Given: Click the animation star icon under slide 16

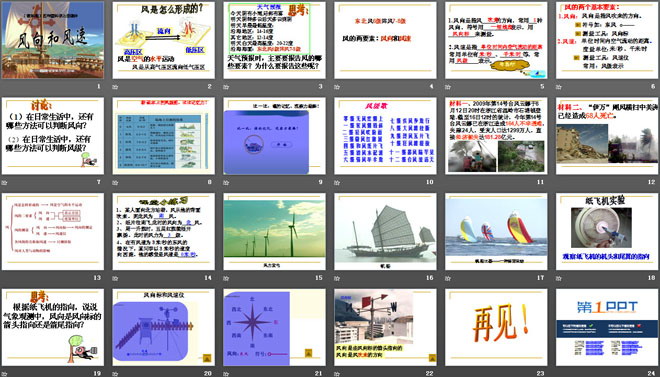Looking at the screenshot, I should coord(337,278).
